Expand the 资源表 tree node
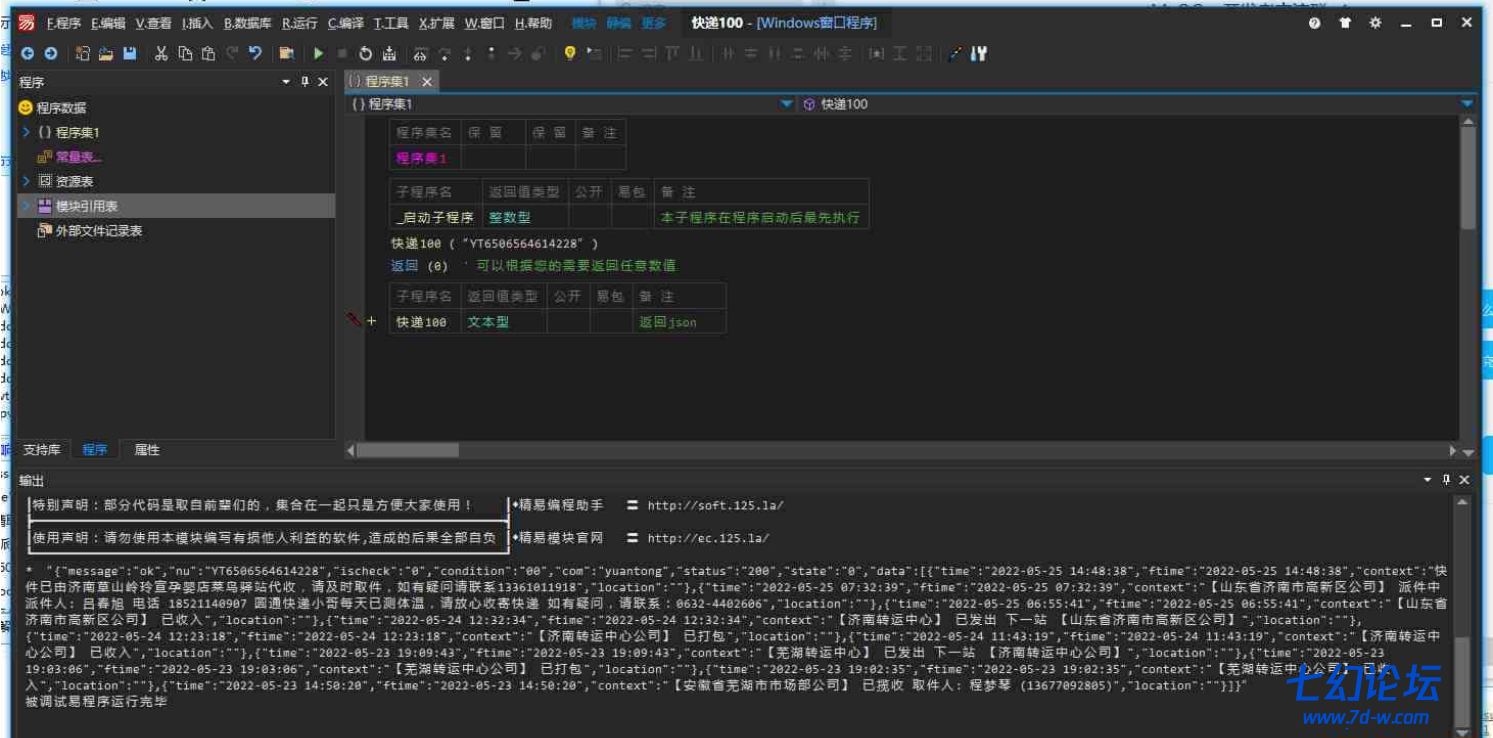The image size is (1493, 738). tap(26, 181)
